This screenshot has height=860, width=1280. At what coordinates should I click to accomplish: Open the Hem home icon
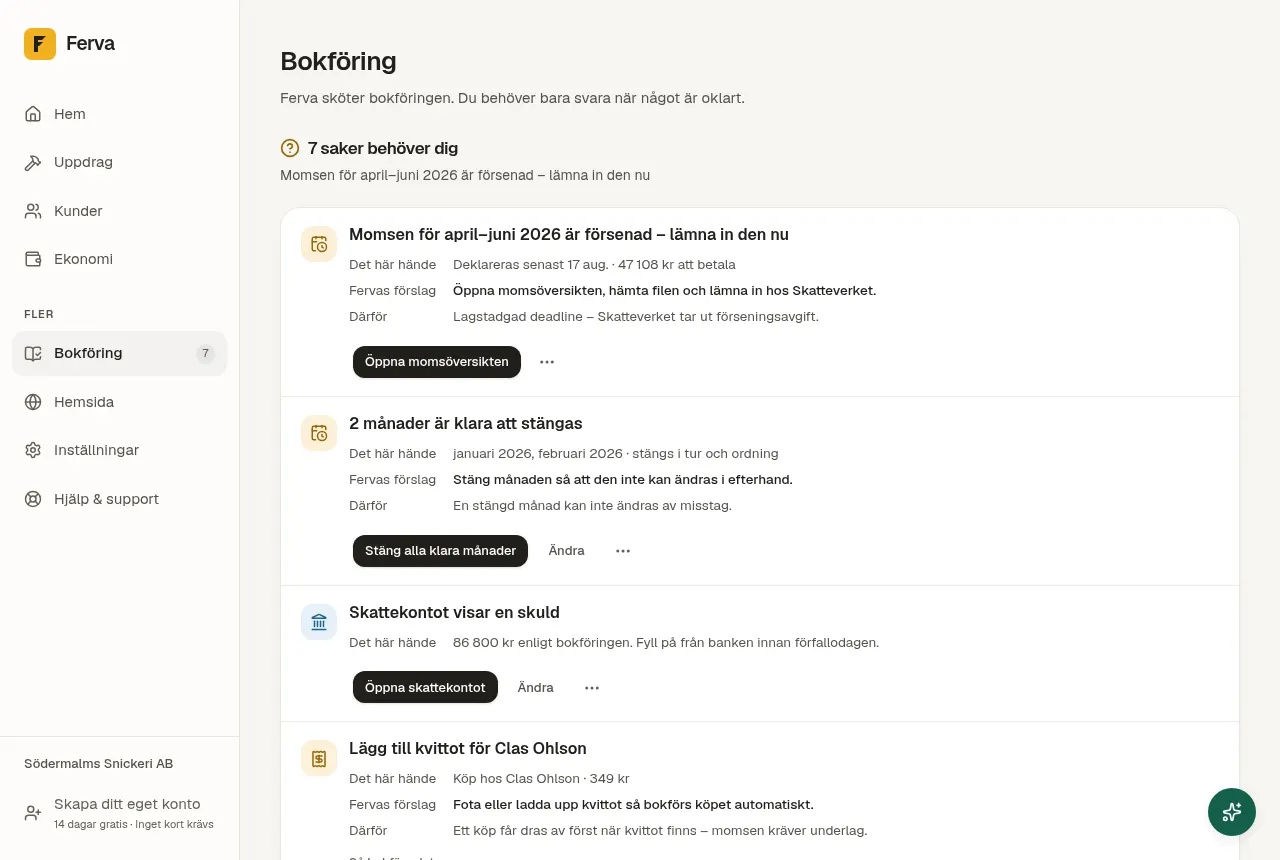pos(33,114)
